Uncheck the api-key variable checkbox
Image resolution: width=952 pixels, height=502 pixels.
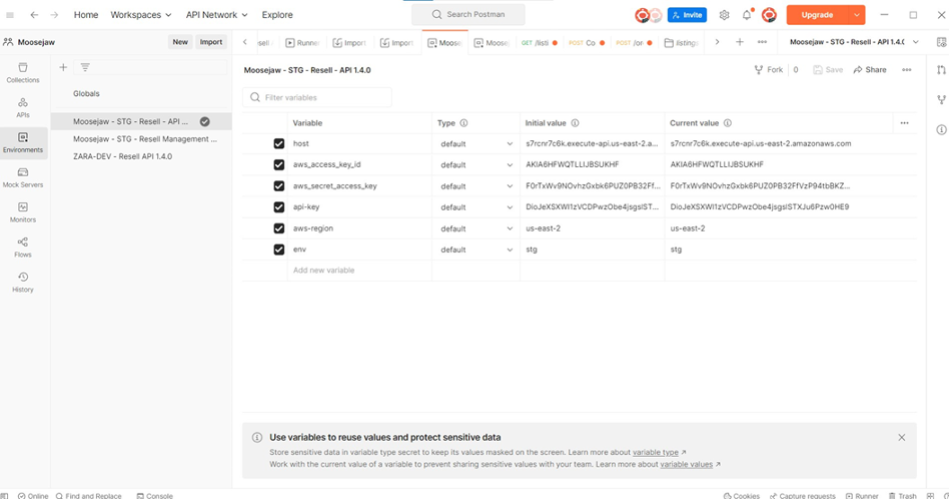pos(279,207)
